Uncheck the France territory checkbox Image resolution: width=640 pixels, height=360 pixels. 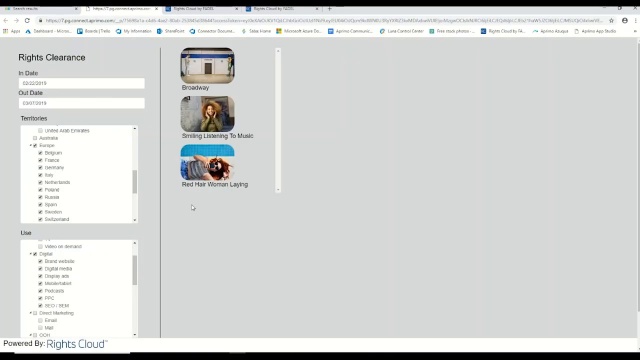click(40, 160)
